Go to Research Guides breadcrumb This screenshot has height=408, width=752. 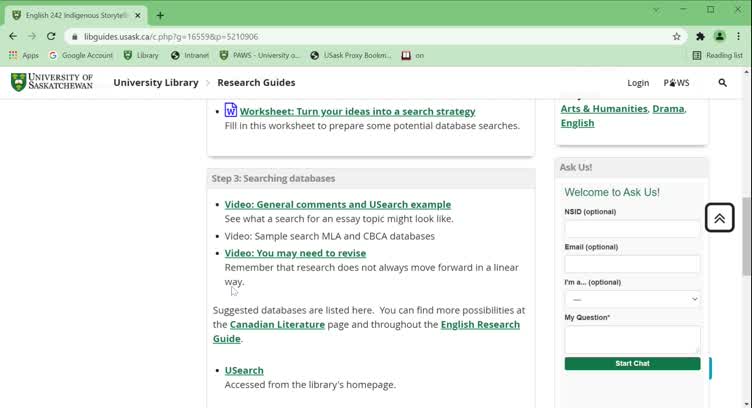pos(256,82)
